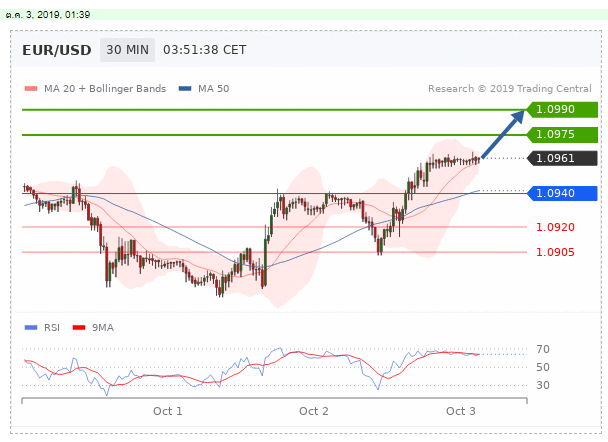Click the Oct 3 date label

461,411
